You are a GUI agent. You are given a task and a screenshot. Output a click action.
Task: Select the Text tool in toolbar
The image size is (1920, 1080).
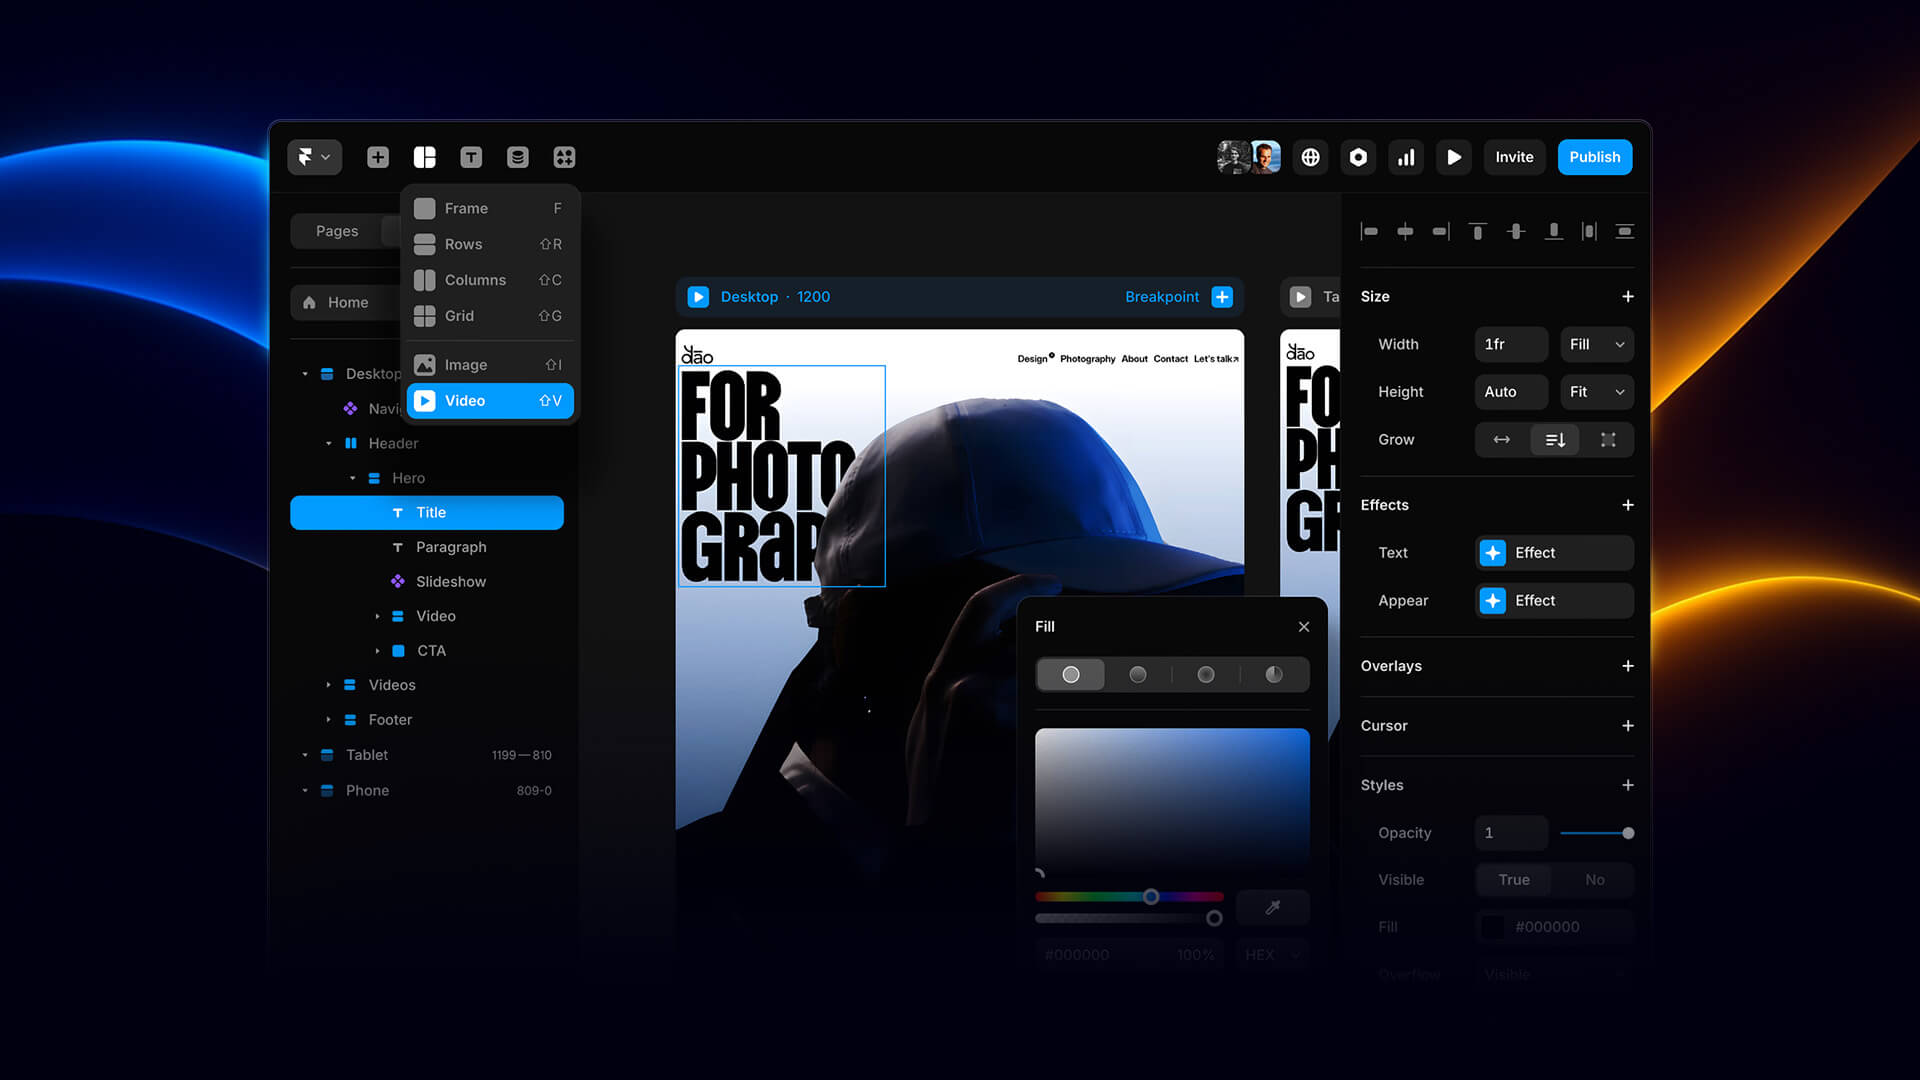coord(471,157)
